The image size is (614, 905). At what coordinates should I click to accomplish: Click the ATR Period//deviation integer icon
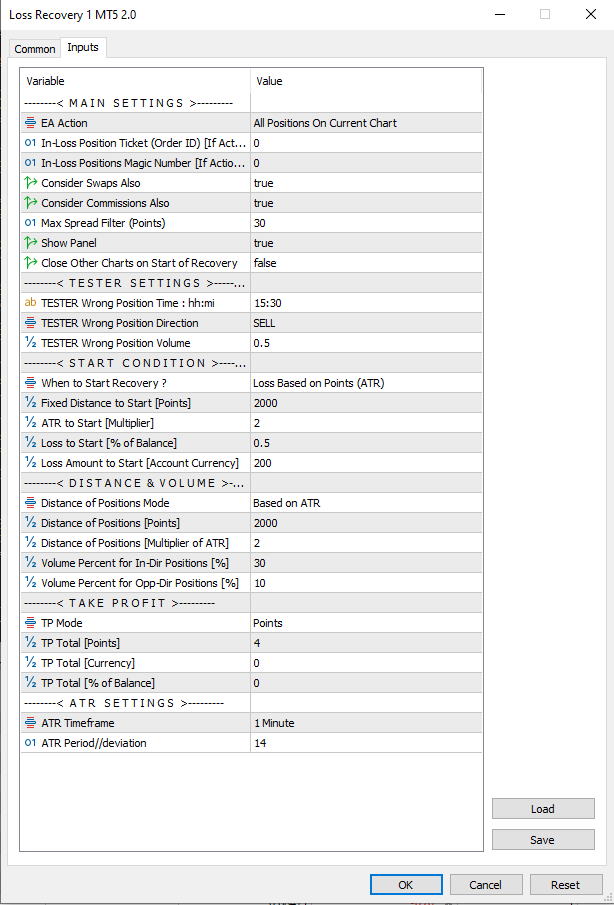point(31,743)
